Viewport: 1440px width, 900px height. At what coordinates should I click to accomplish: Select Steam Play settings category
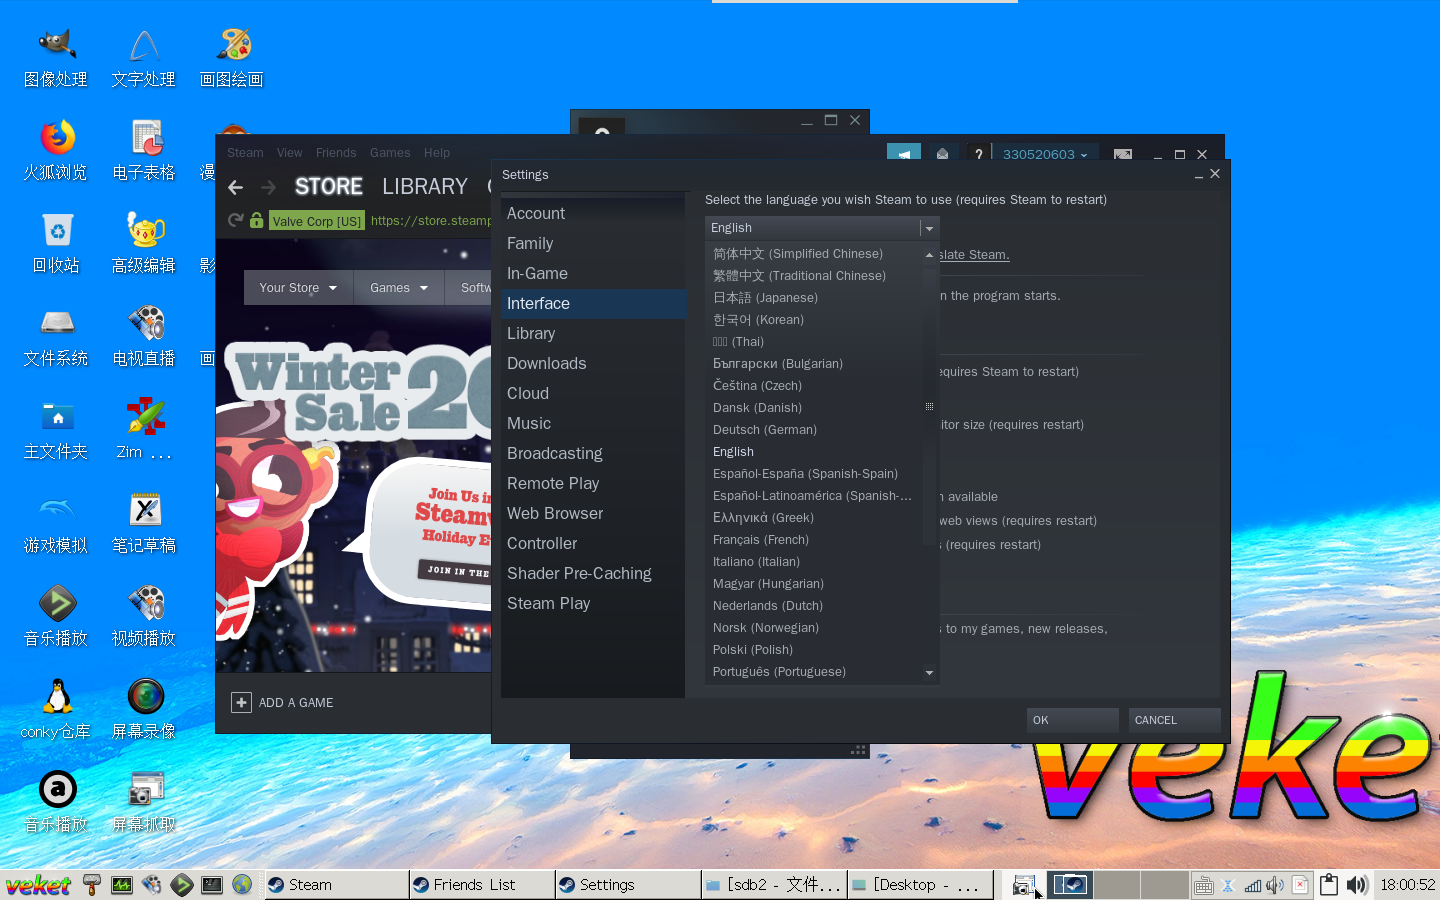point(594,604)
